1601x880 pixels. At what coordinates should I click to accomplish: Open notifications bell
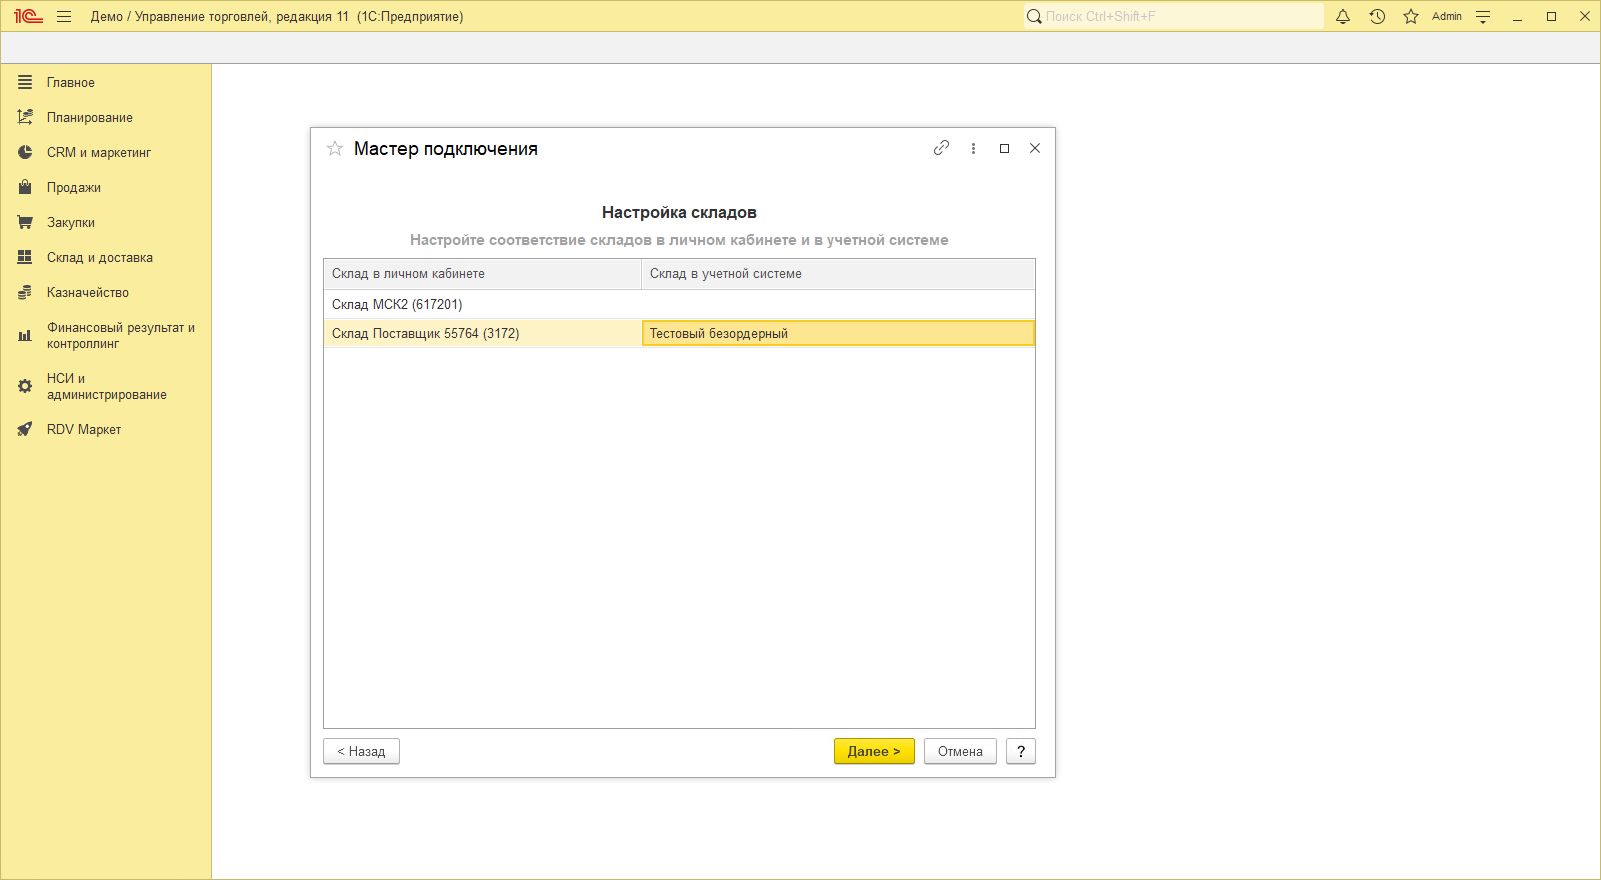(1343, 16)
